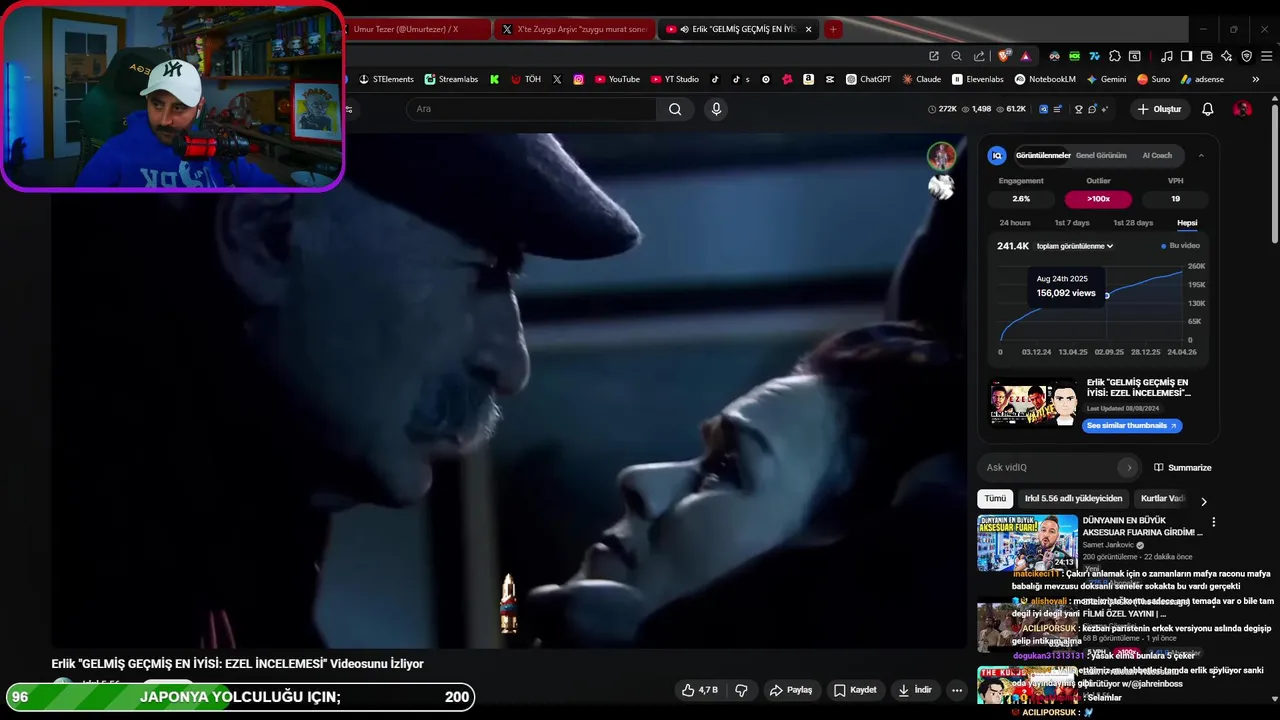Viewport: 1280px width, 720px height.
Task: Click See similar thumbnails button
Action: (x=1132, y=426)
